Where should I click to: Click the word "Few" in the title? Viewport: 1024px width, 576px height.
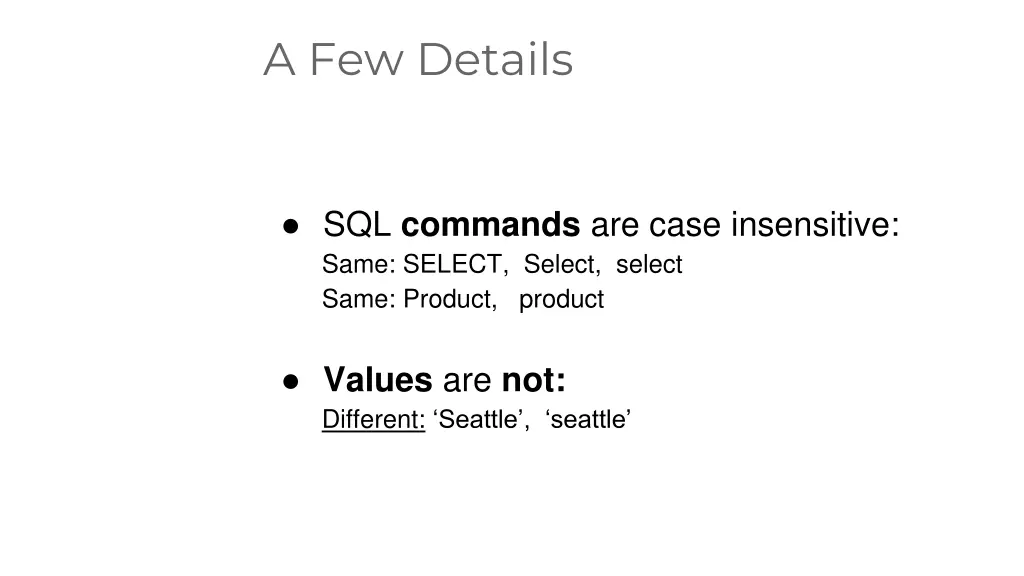click(x=357, y=59)
